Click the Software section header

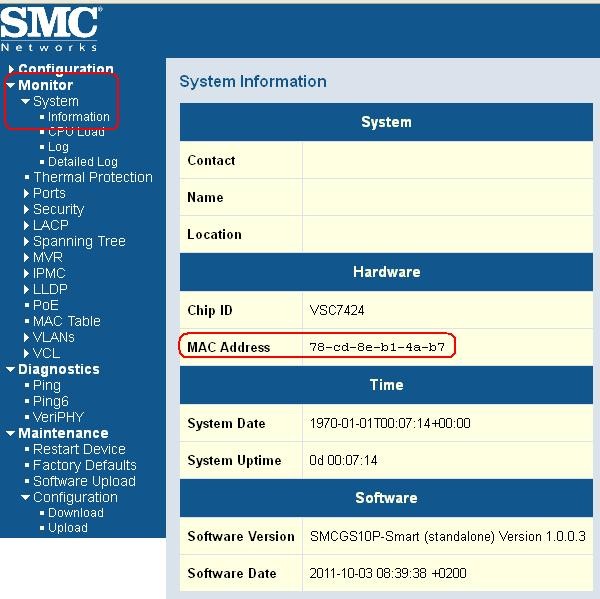(x=386, y=498)
